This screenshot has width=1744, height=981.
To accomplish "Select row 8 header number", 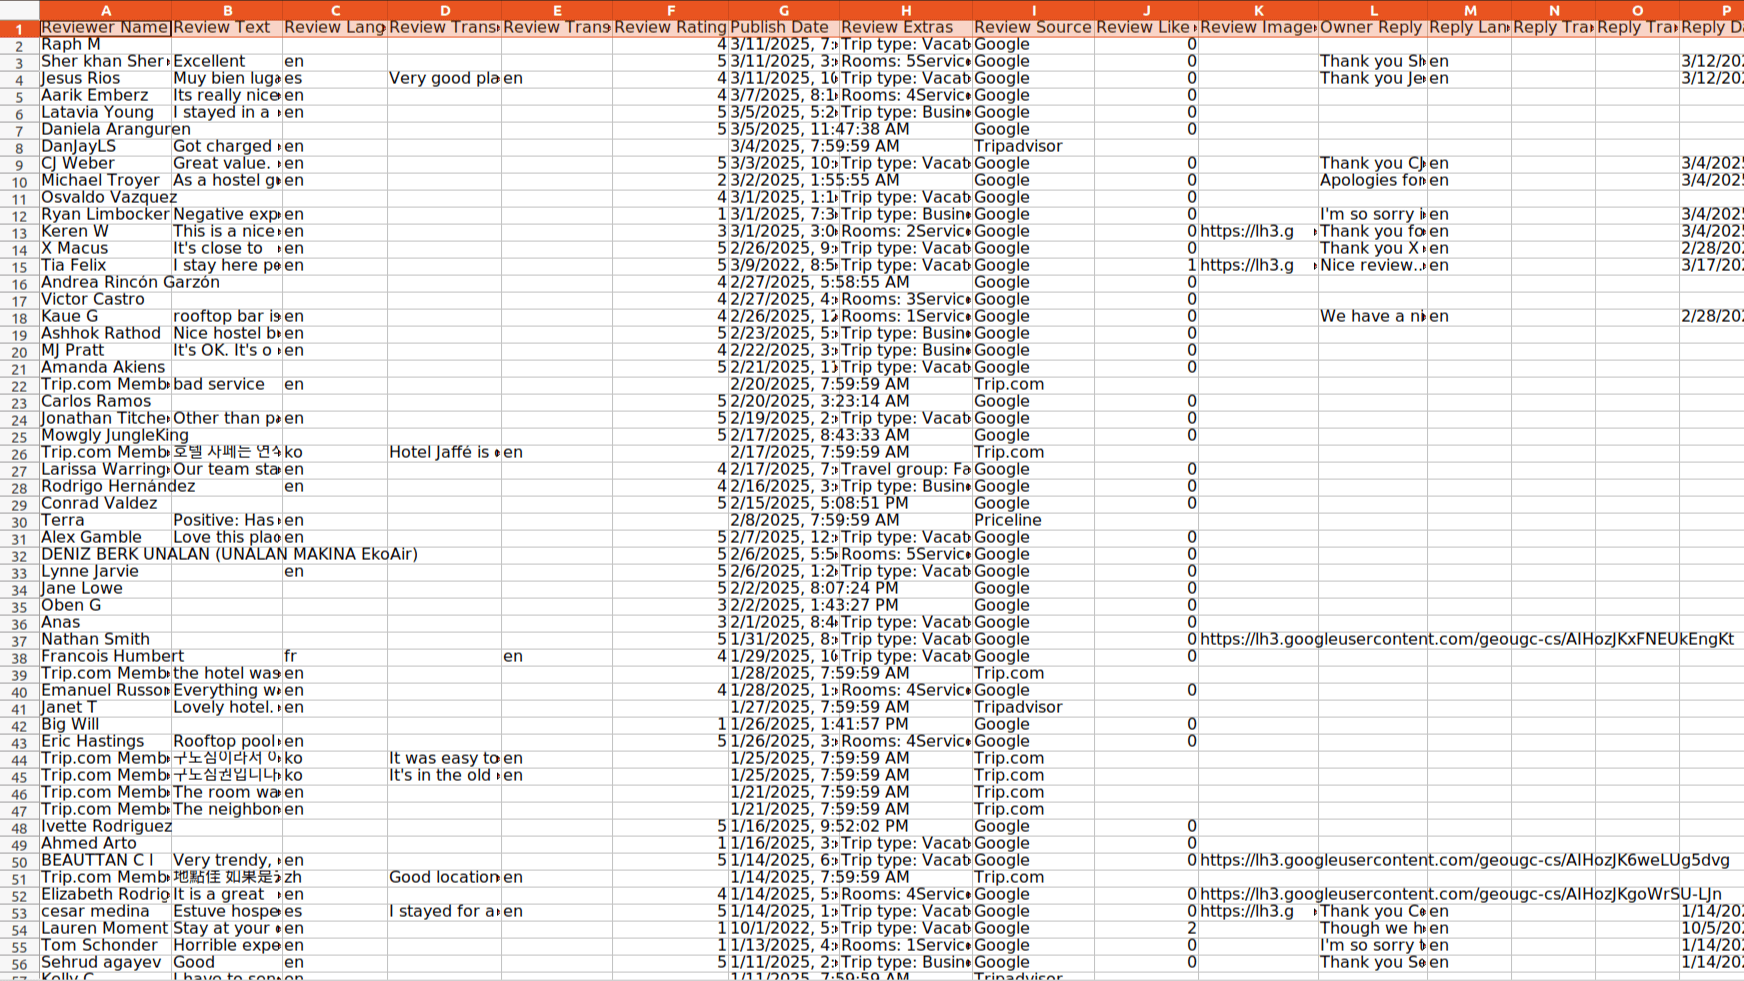I will coord(19,147).
